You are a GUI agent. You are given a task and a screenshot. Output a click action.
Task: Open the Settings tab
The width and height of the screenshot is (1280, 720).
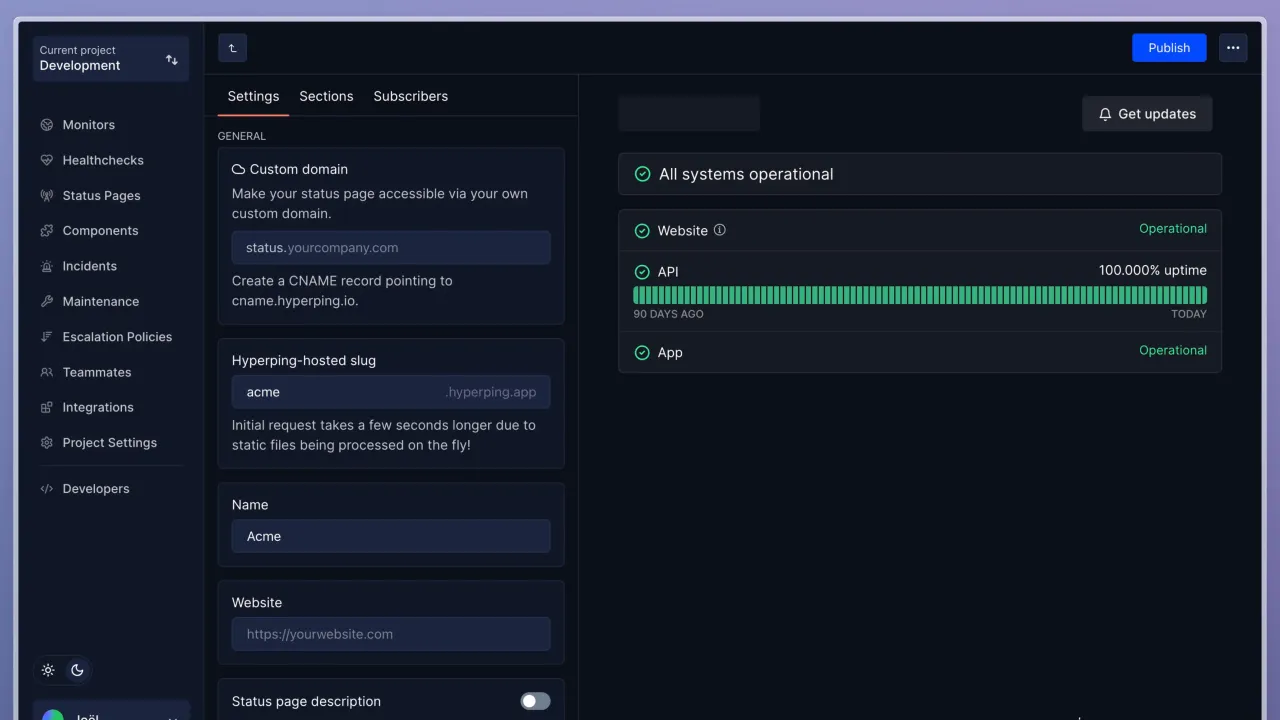[253, 96]
